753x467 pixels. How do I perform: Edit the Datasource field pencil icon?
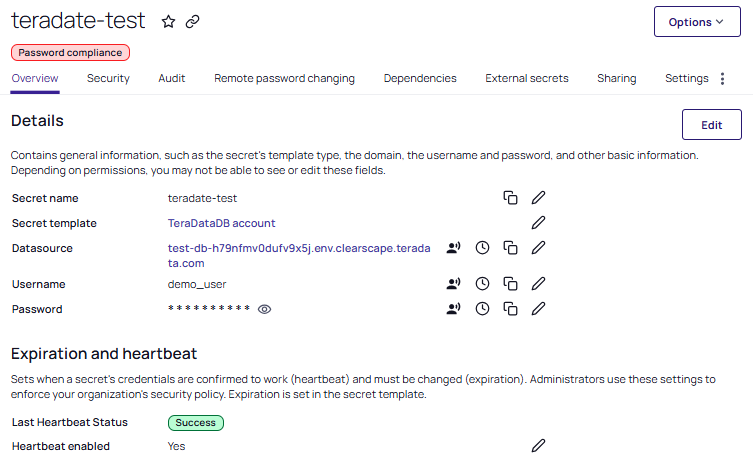coord(538,248)
